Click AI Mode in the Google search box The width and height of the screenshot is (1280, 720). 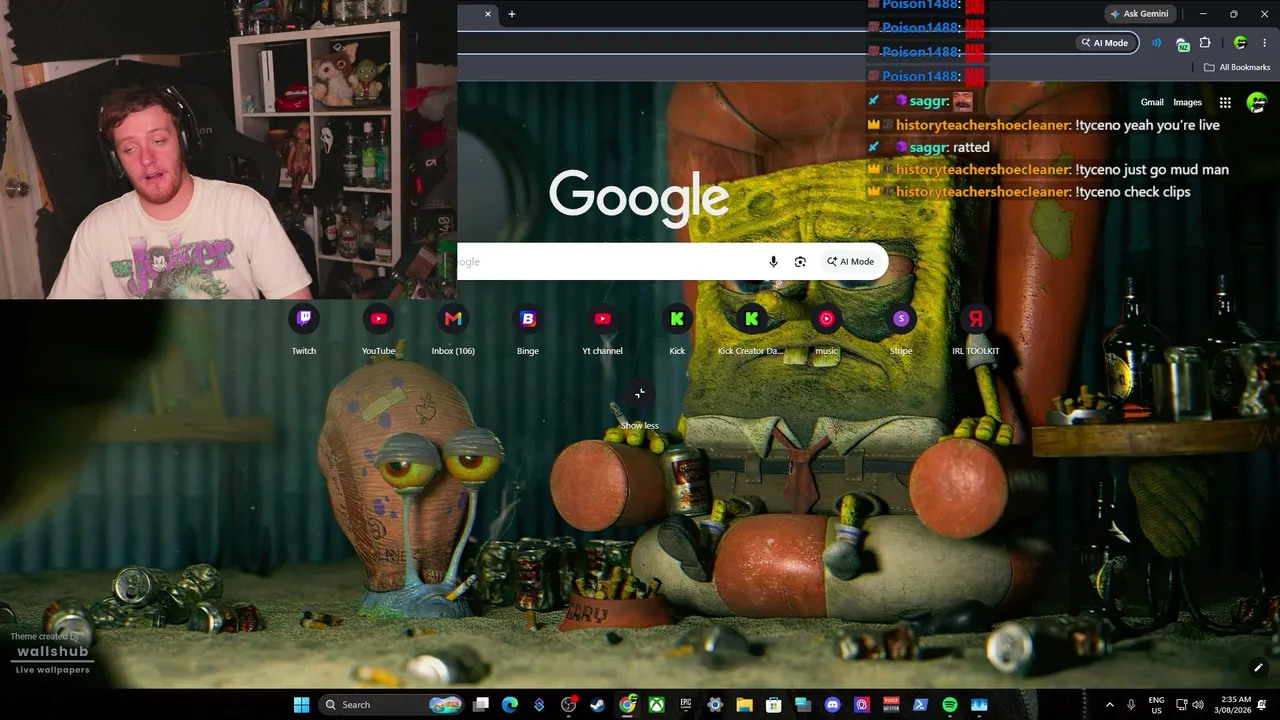(x=850, y=262)
